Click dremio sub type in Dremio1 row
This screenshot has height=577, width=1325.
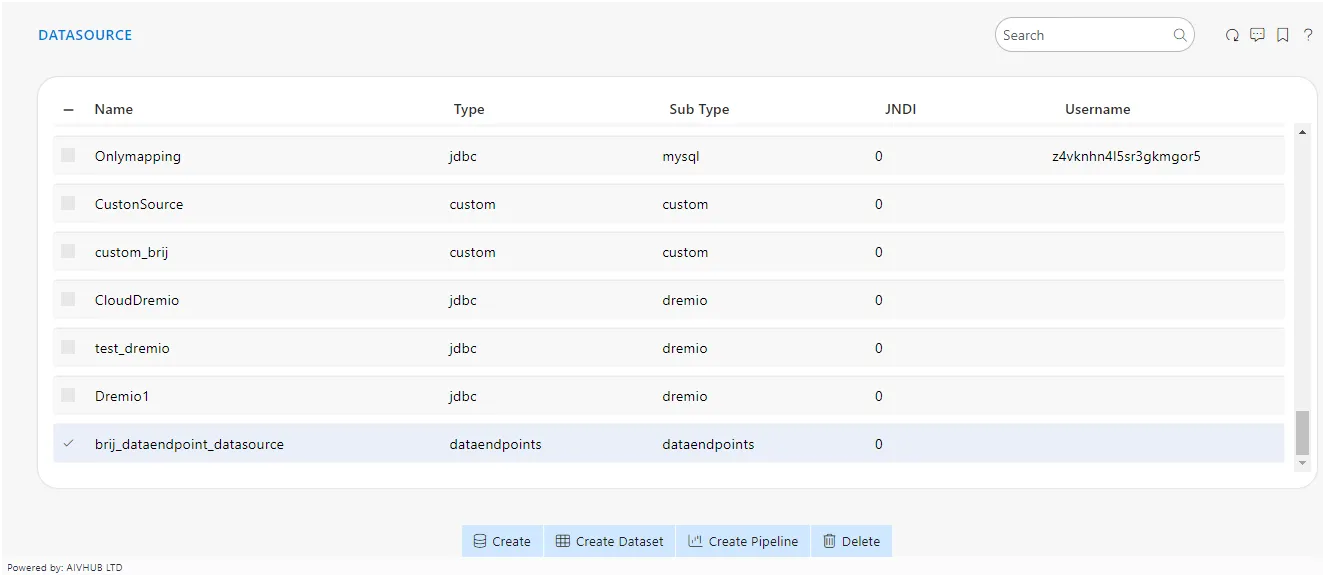click(x=685, y=396)
